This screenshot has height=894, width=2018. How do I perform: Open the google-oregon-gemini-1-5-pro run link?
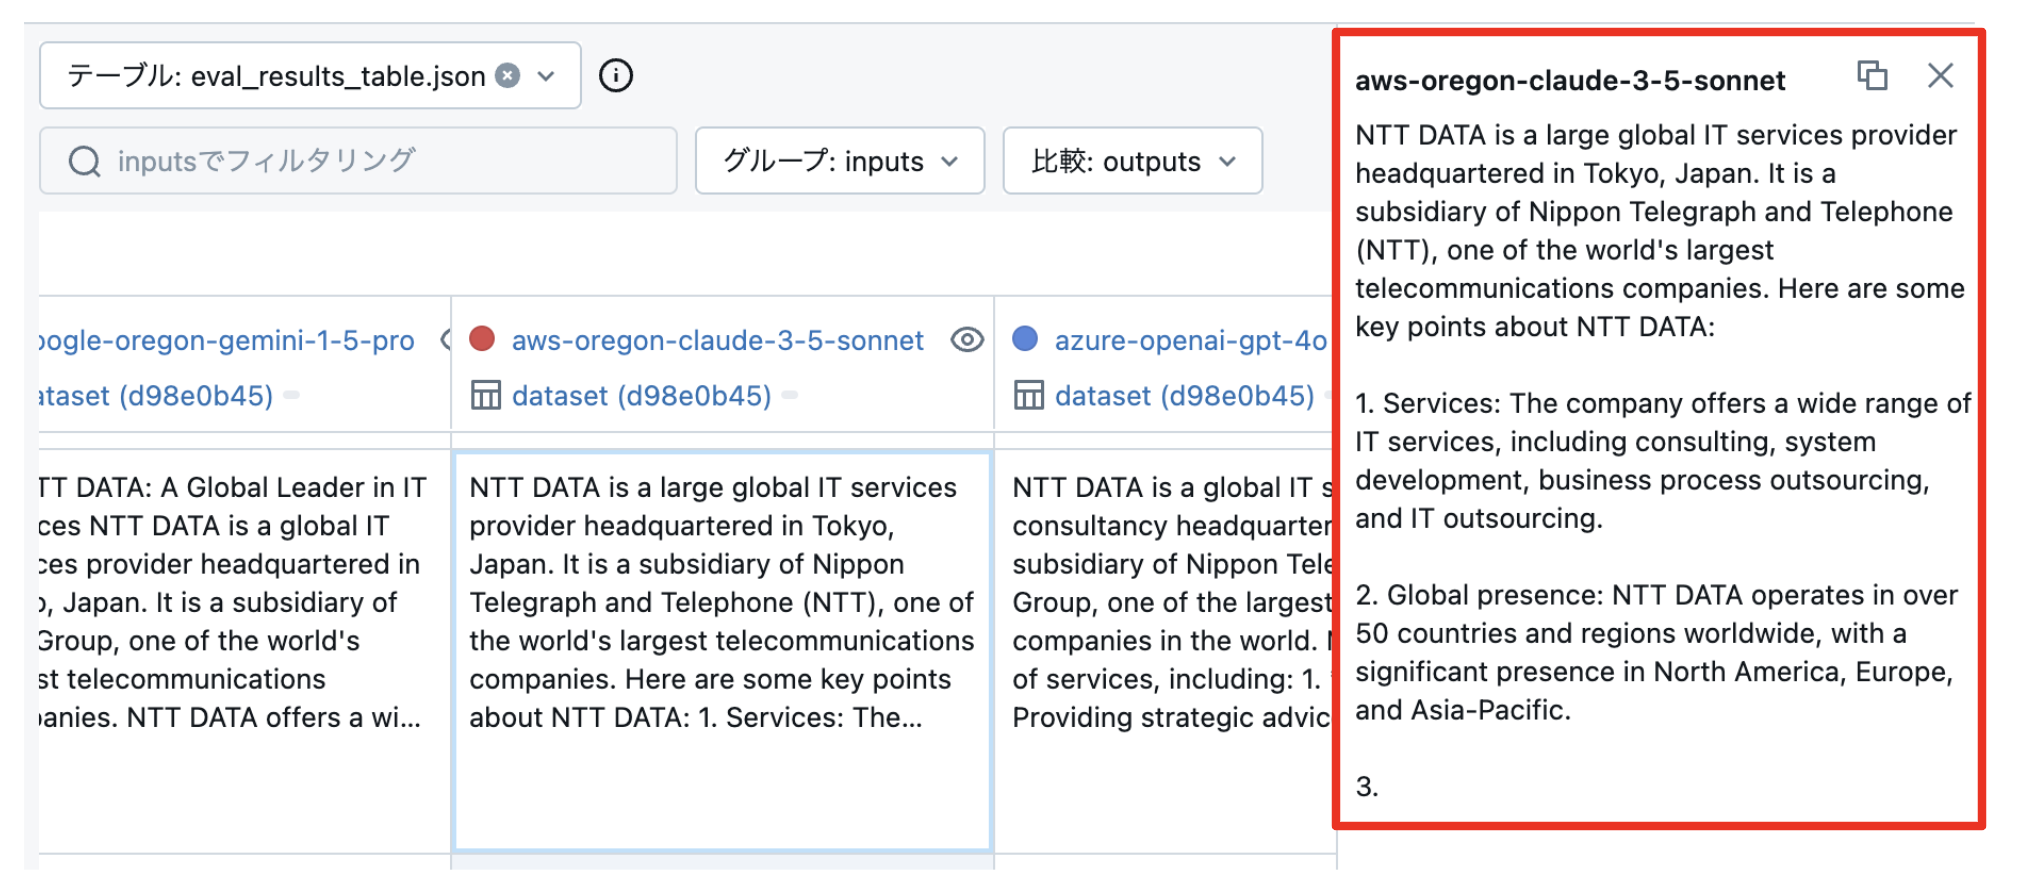point(226,341)
